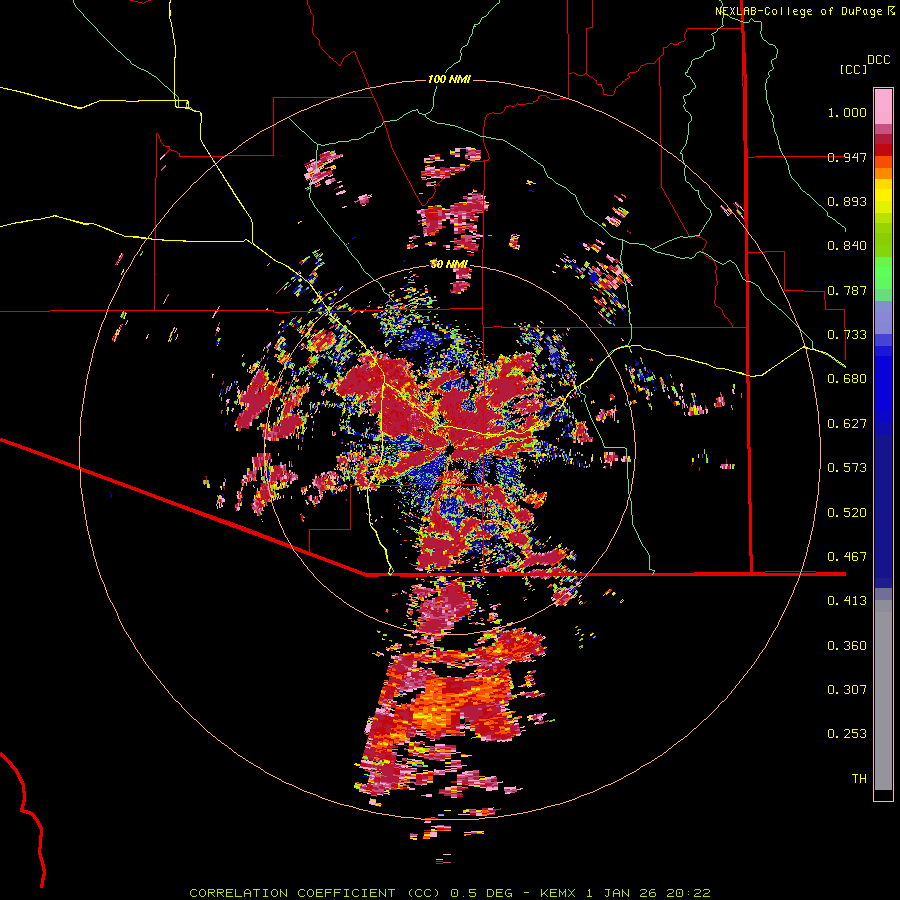Click the DCC legend title
This screenshot has width=900, height=900.
point(879,60)
